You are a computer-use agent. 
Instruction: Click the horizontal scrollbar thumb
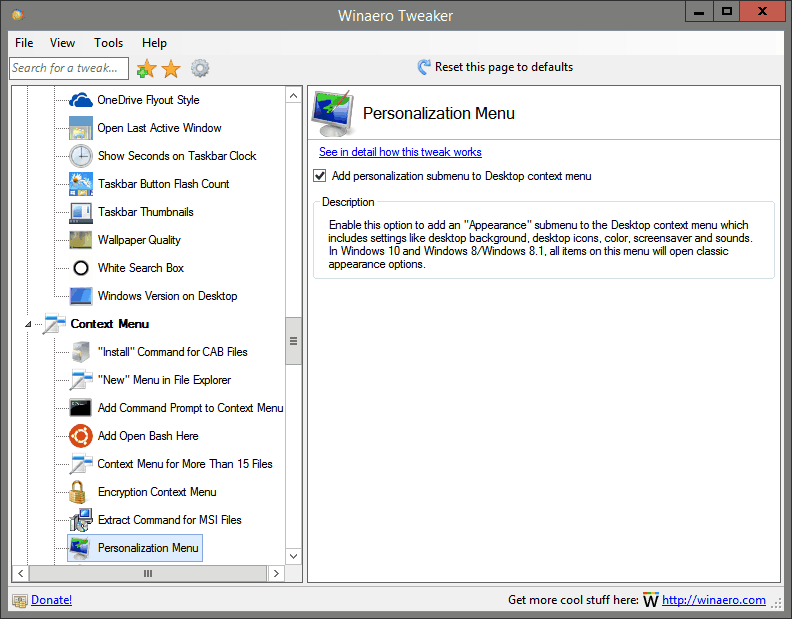click(x=148, y=574)
